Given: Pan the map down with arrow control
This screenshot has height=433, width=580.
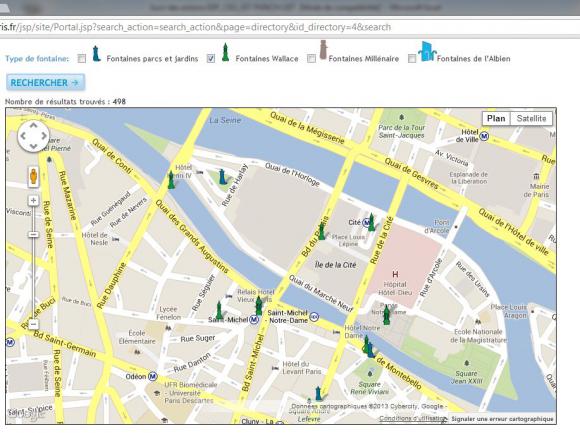Looking at the screenshot, I should [33, 146].
